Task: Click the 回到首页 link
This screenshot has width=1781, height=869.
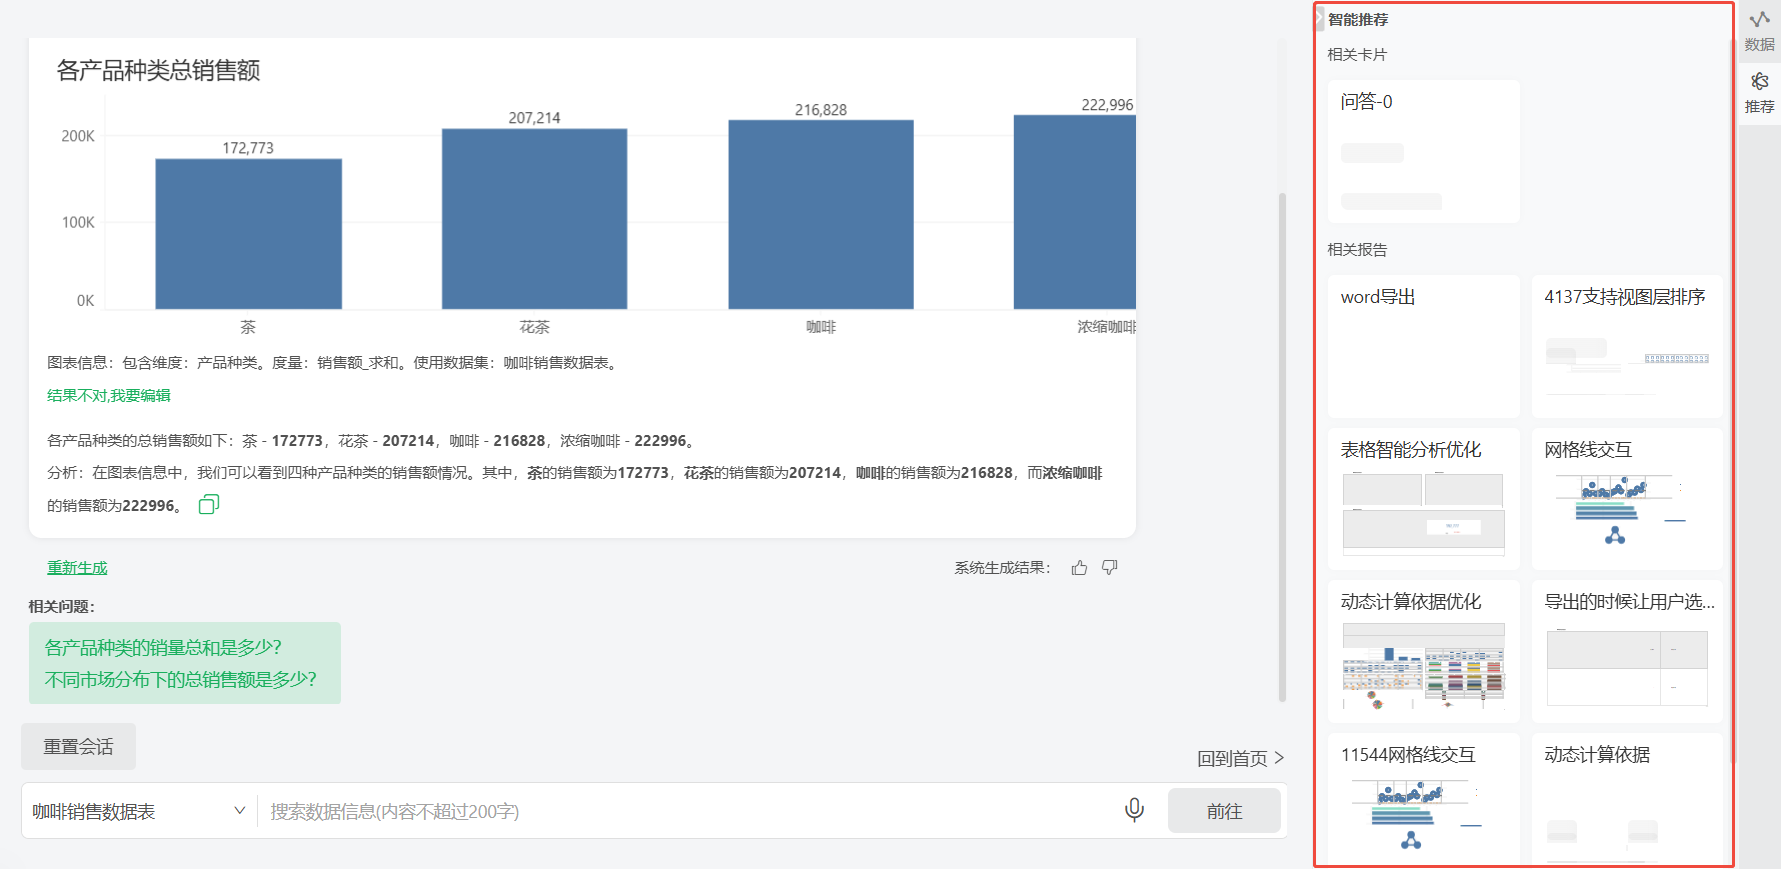Action: pos(1240,759)
